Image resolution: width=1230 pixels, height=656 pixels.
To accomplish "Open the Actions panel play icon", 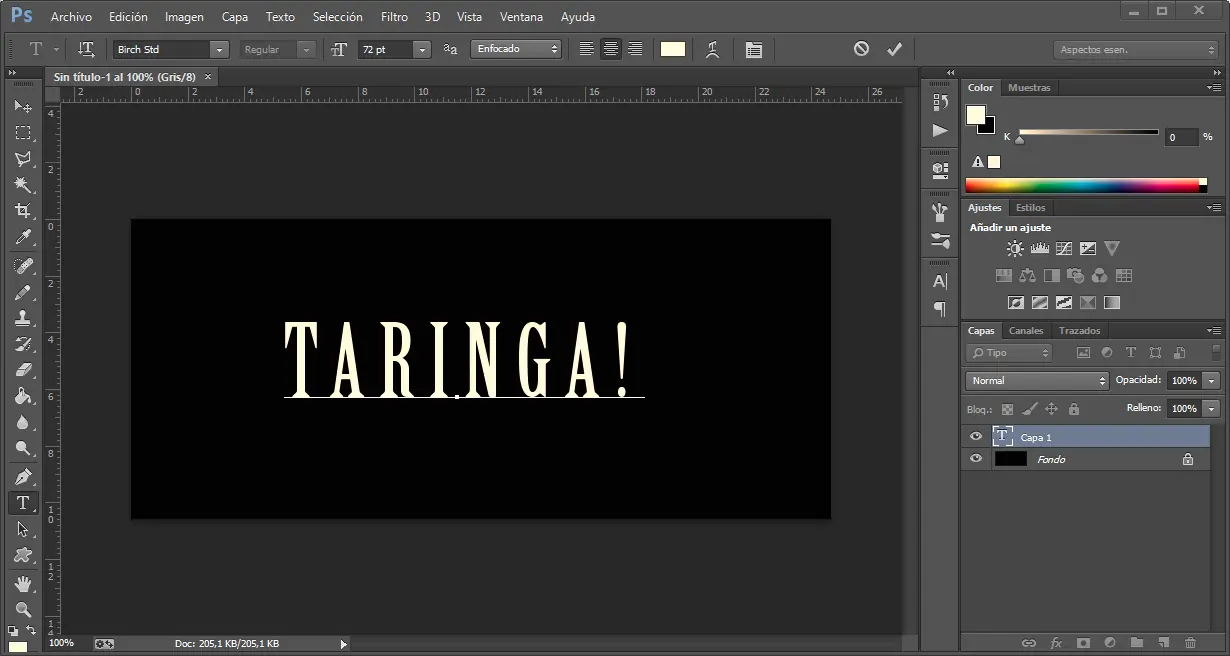I will tap(940, 130).
